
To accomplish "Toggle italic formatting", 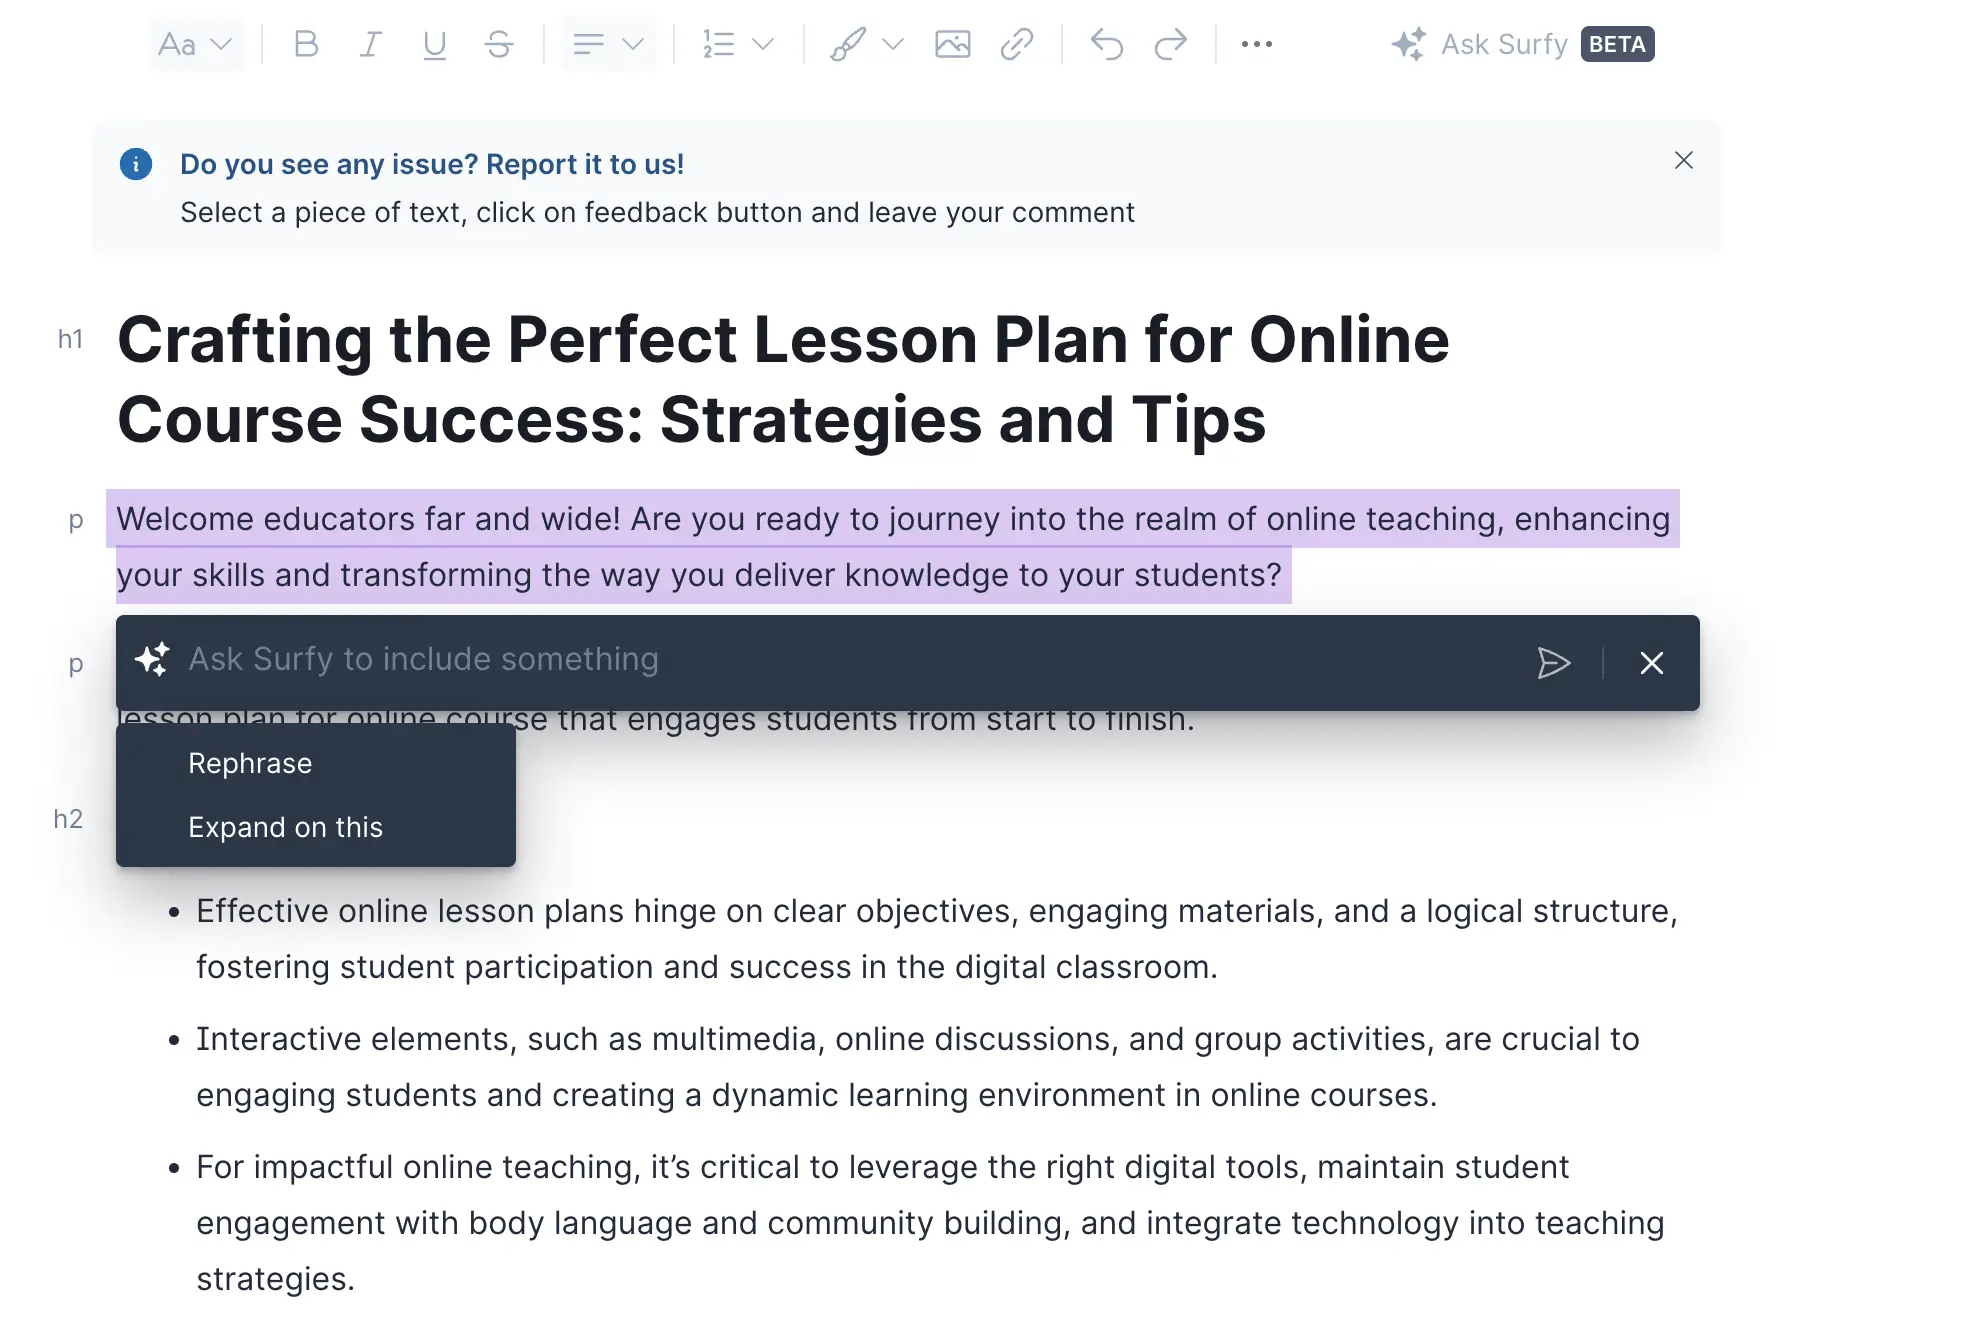I will pyautogui.click(x=370, y=44).
